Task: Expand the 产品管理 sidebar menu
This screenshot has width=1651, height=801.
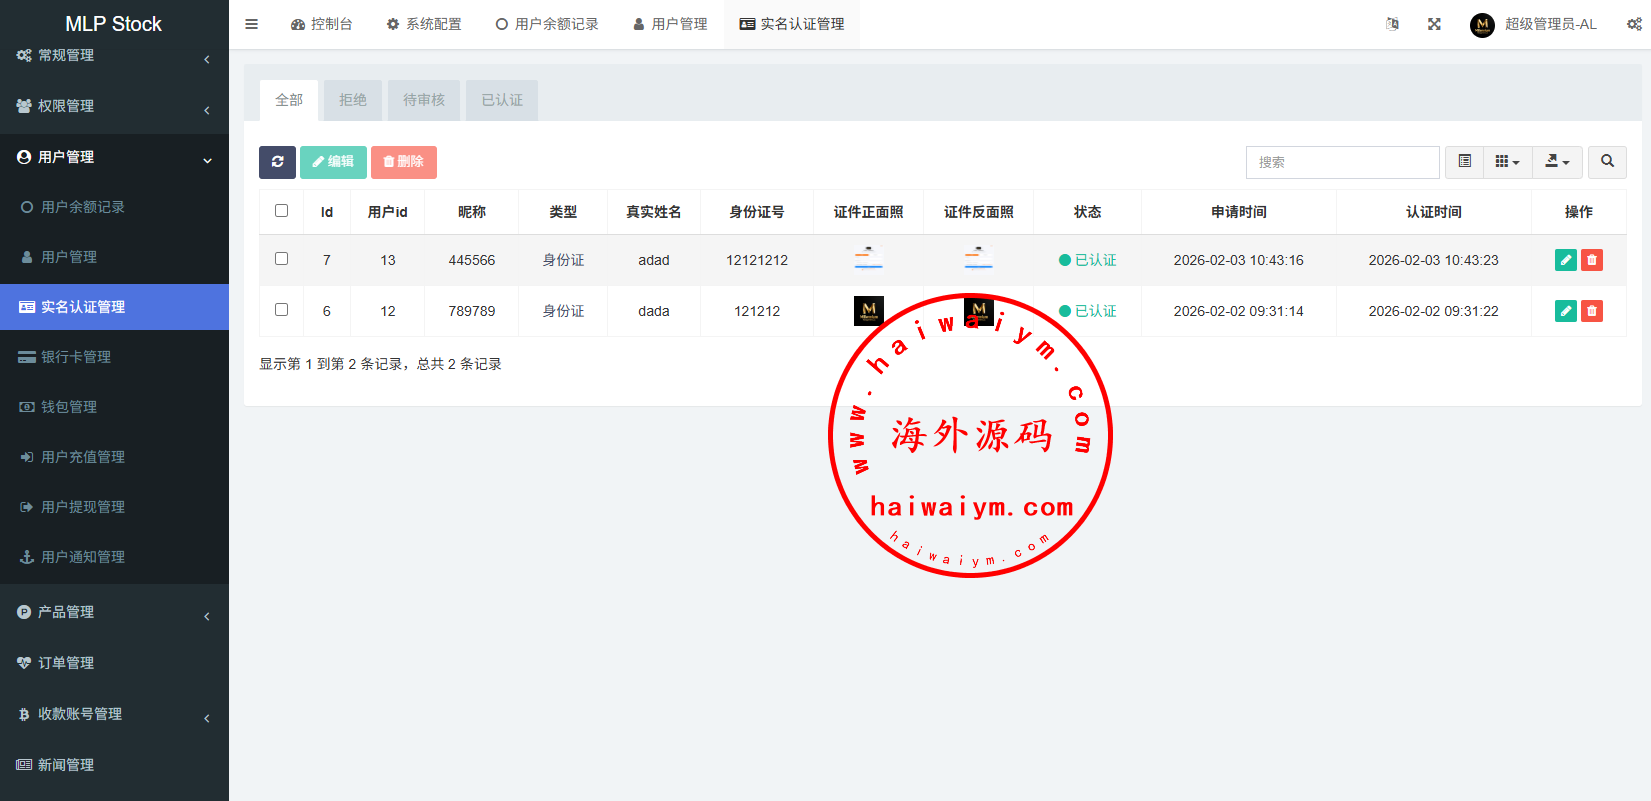Action: [114, 612]
